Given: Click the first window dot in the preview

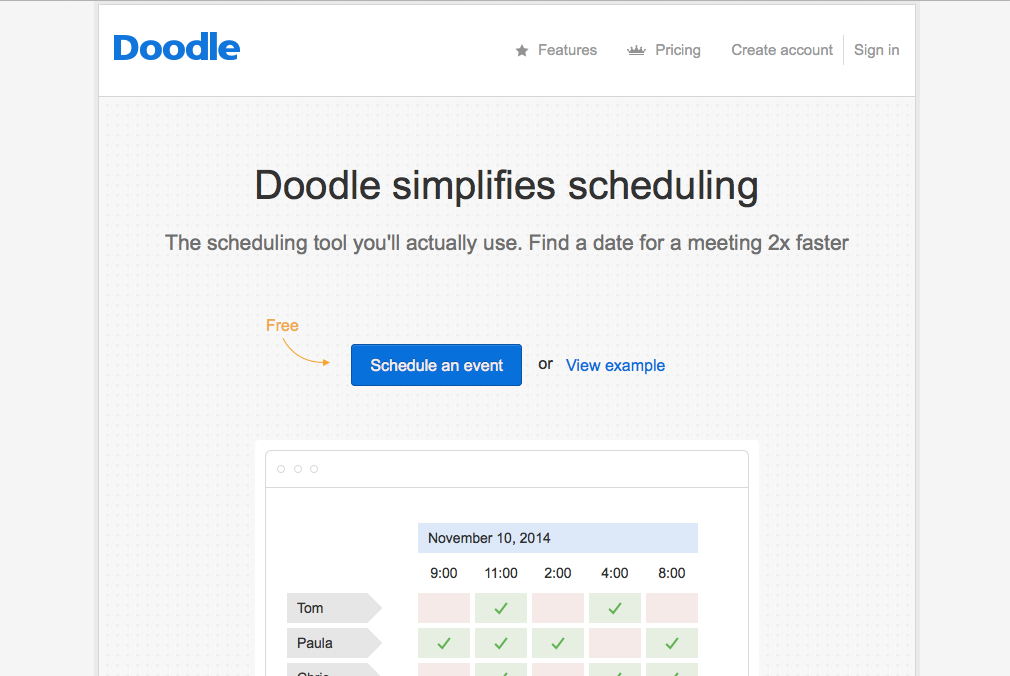Looking at the screenshot, I should [281, 469].
